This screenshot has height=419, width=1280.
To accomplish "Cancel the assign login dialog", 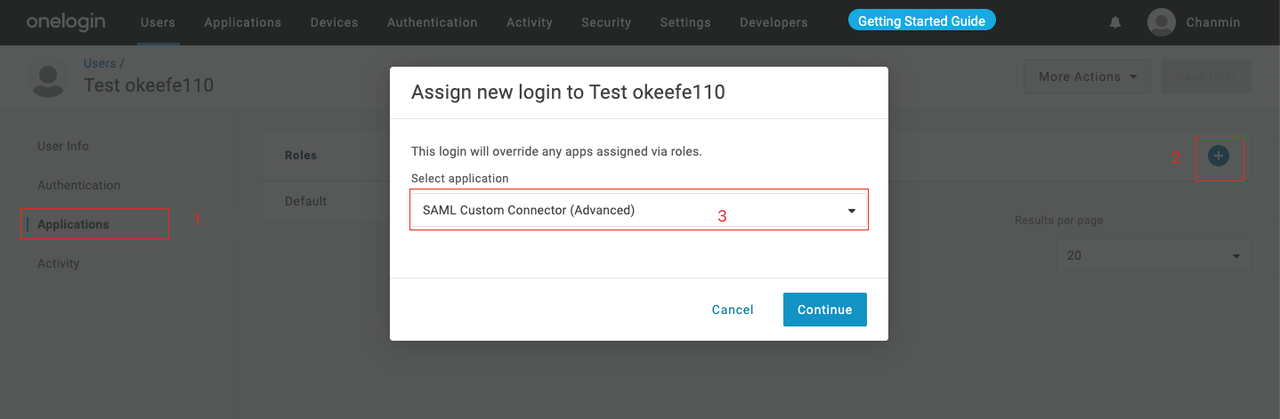I will point(732,310).
